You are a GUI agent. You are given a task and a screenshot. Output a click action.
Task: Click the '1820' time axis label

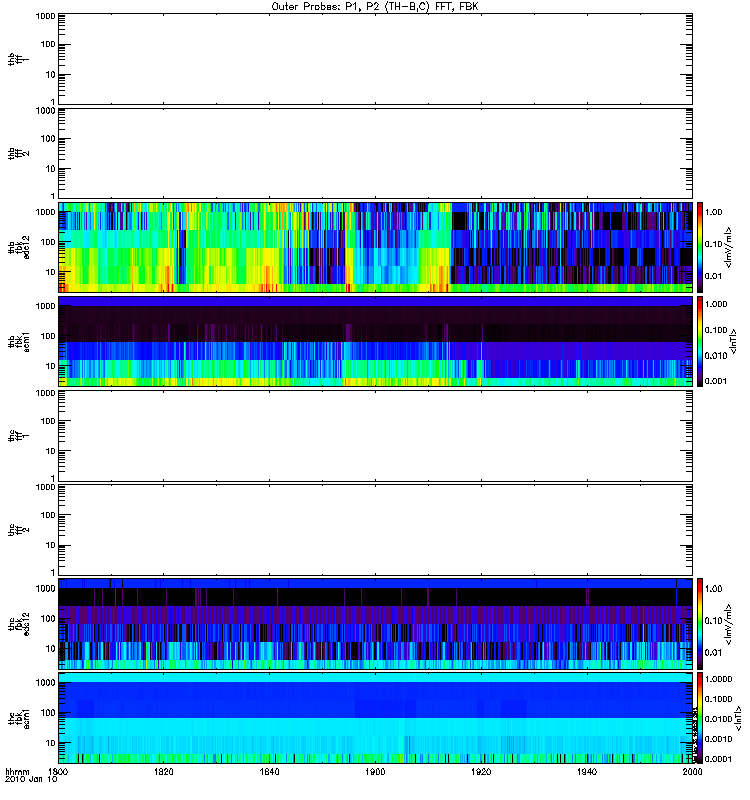tap(163, 772)
